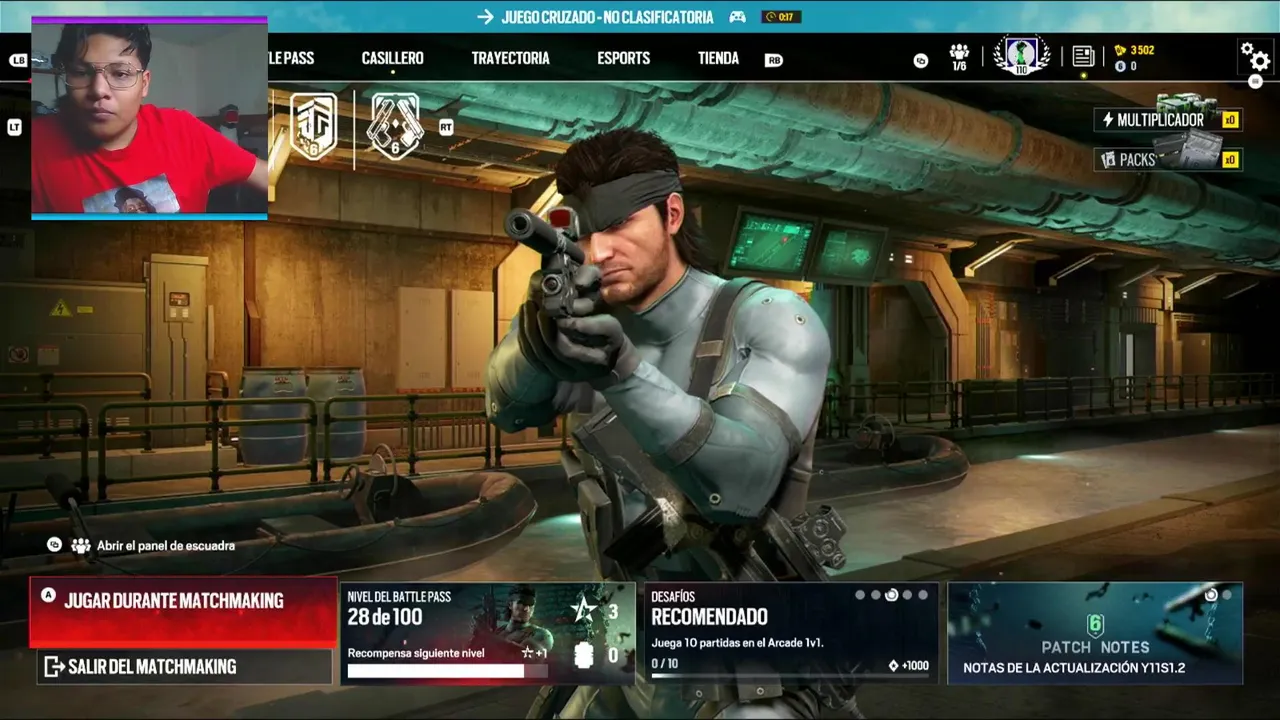Select second Patch Notes carousel dot
This screenshot has height=720, width=1280.
[1227, 595]
